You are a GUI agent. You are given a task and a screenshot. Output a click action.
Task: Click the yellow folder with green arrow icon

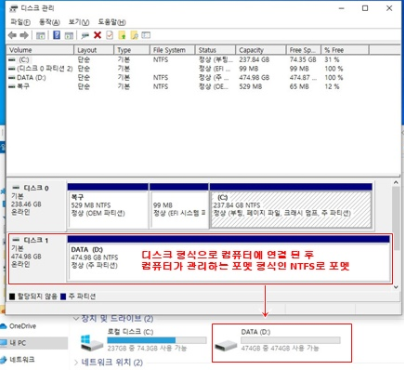coord(122,35)
